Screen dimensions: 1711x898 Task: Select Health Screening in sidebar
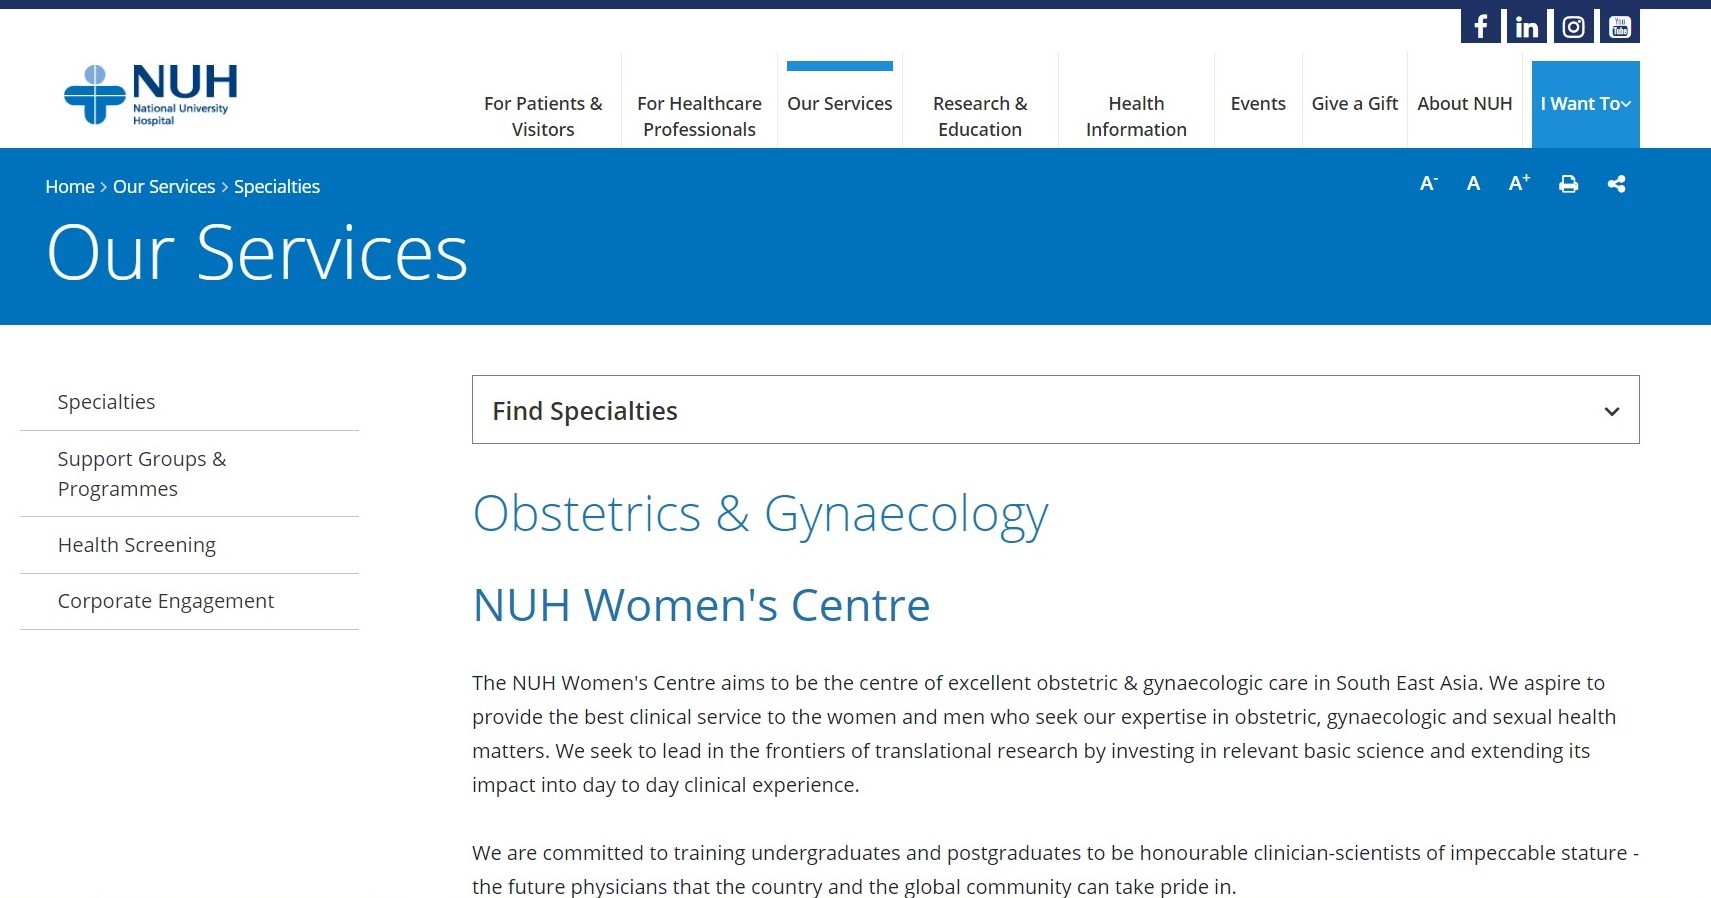pyautogui.click(x=137, y=545)
